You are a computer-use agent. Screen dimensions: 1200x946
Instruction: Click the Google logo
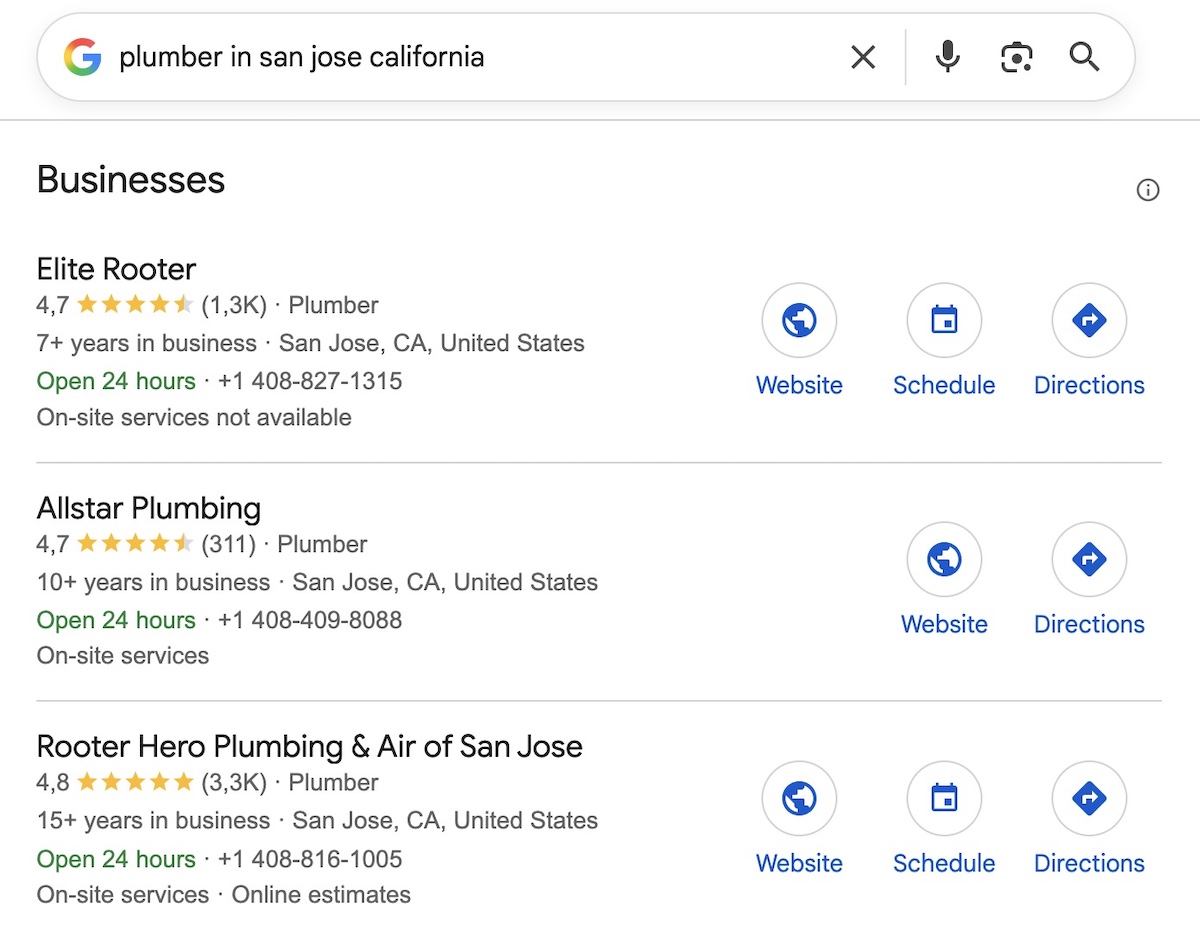[x=85, y=57]
